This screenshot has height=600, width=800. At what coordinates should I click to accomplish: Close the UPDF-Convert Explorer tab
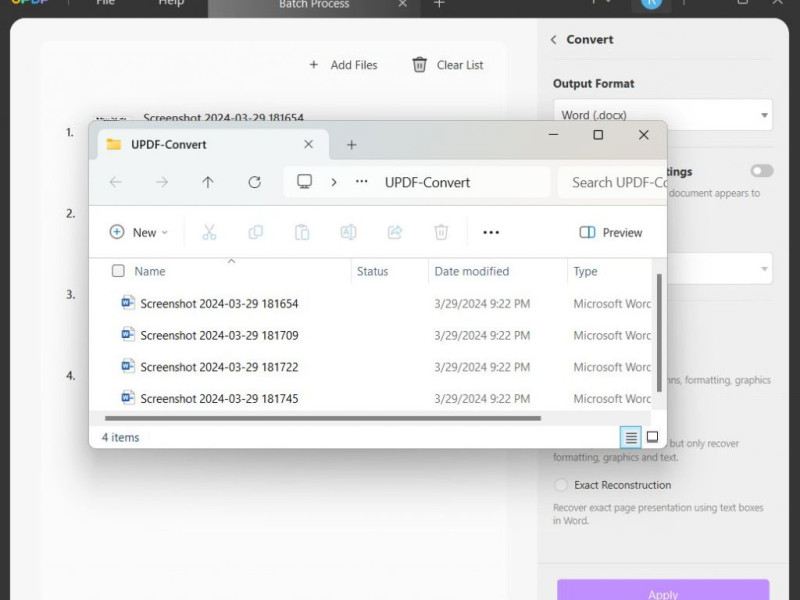coord(308,144)
